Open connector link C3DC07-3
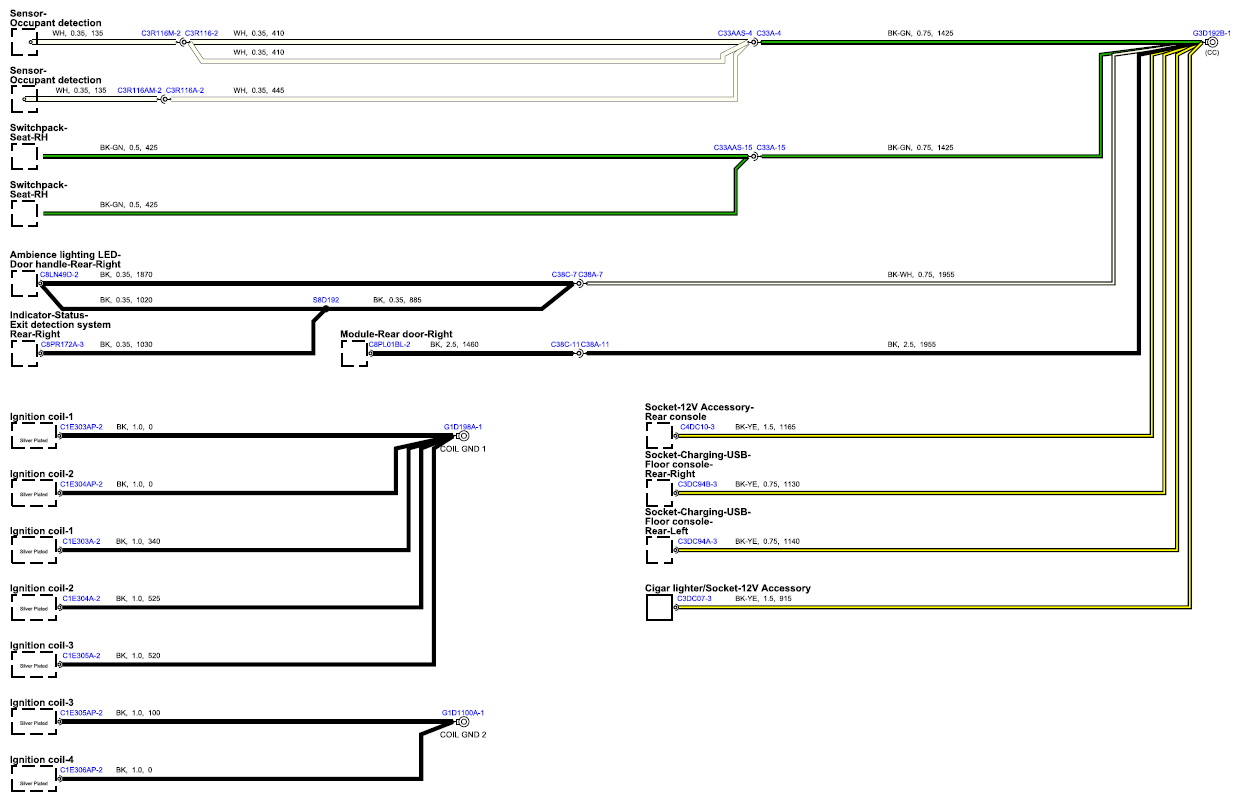1239x801 pixels. pyautogui.click(x=694, y=598)
